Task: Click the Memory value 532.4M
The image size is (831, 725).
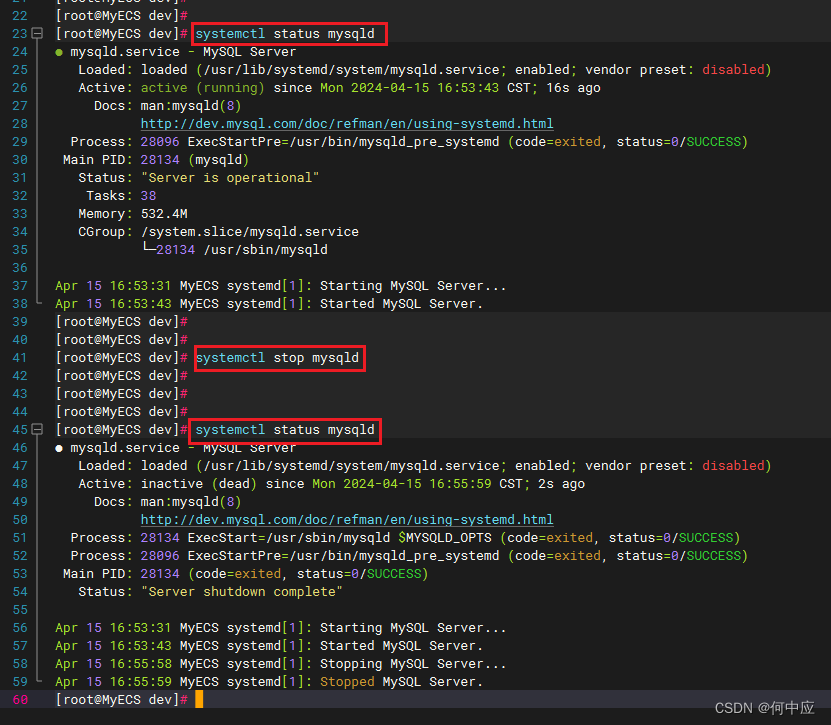Action: coord(164,214)
